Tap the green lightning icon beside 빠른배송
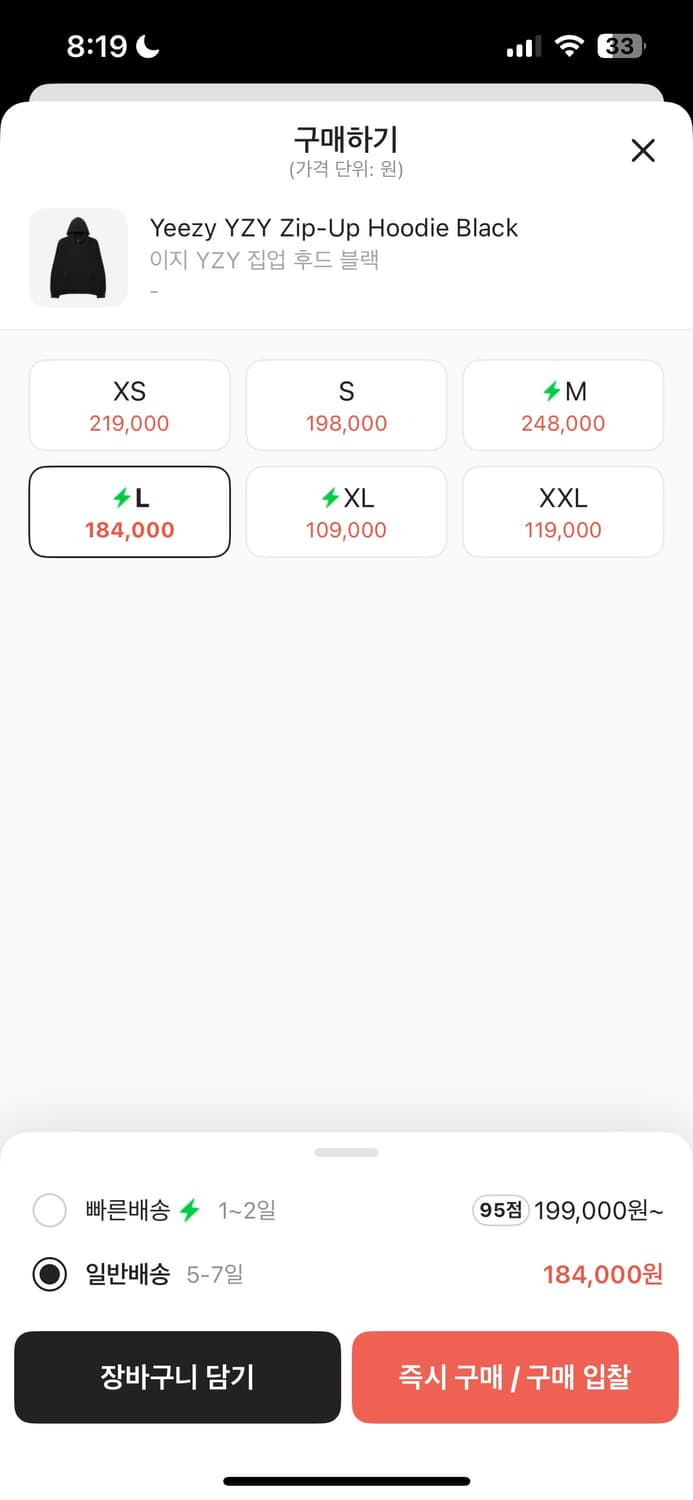Screen dimensions: 693x1500 coord(190,1211)
